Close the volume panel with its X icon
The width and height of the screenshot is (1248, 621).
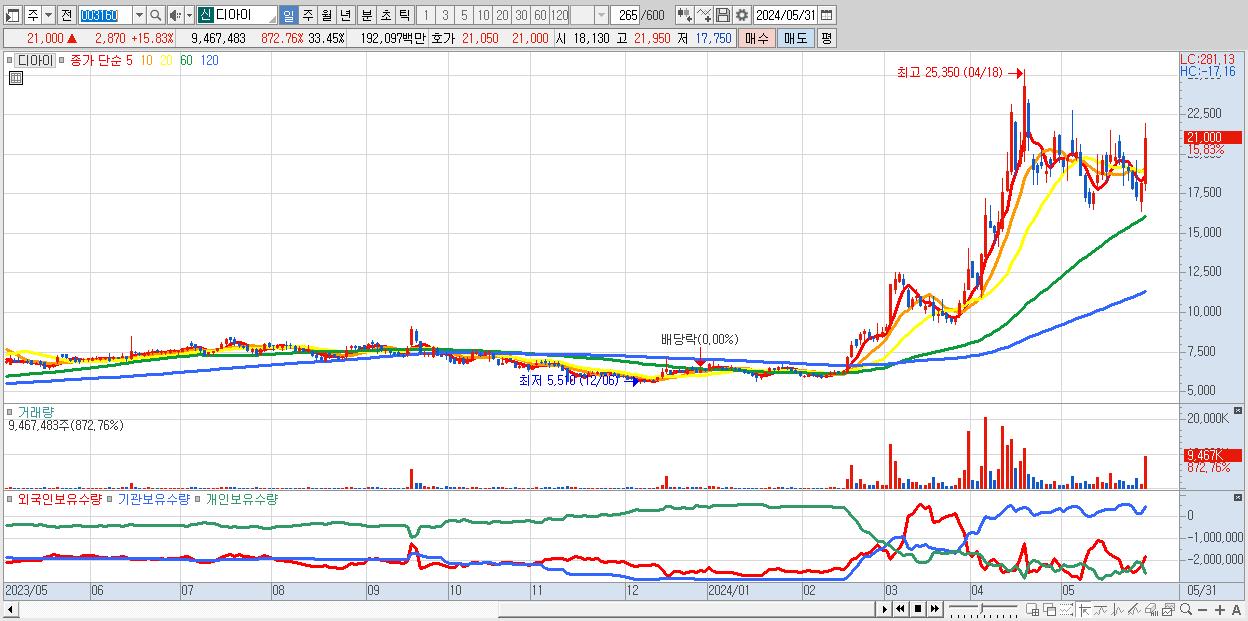[1239, 411]
